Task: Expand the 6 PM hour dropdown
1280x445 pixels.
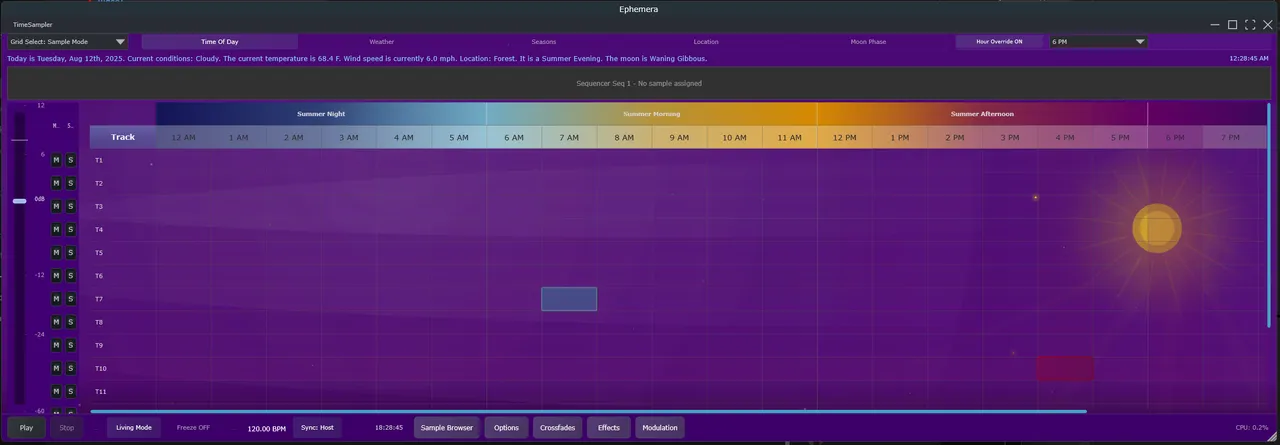Action: point(1097,42)
